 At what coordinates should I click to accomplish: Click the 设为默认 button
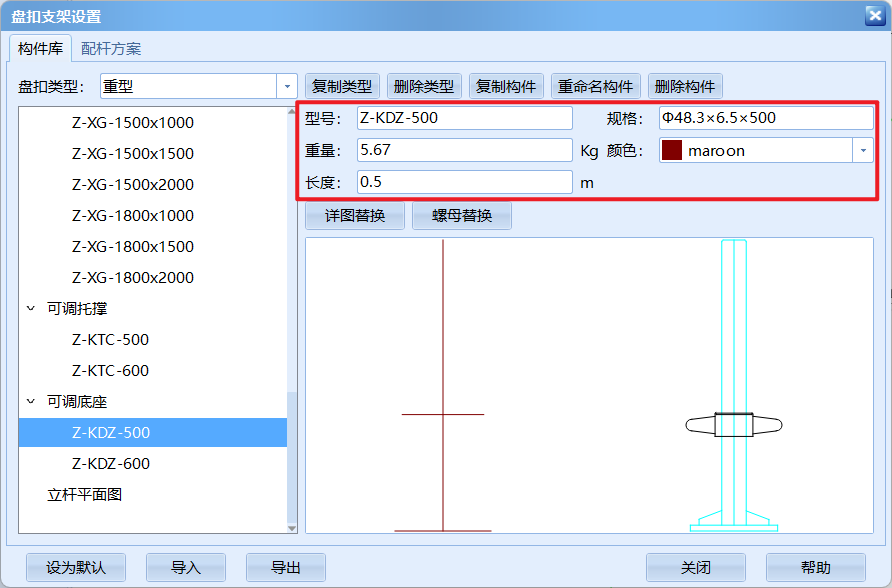pyautogui.click(x=76, y=568)
